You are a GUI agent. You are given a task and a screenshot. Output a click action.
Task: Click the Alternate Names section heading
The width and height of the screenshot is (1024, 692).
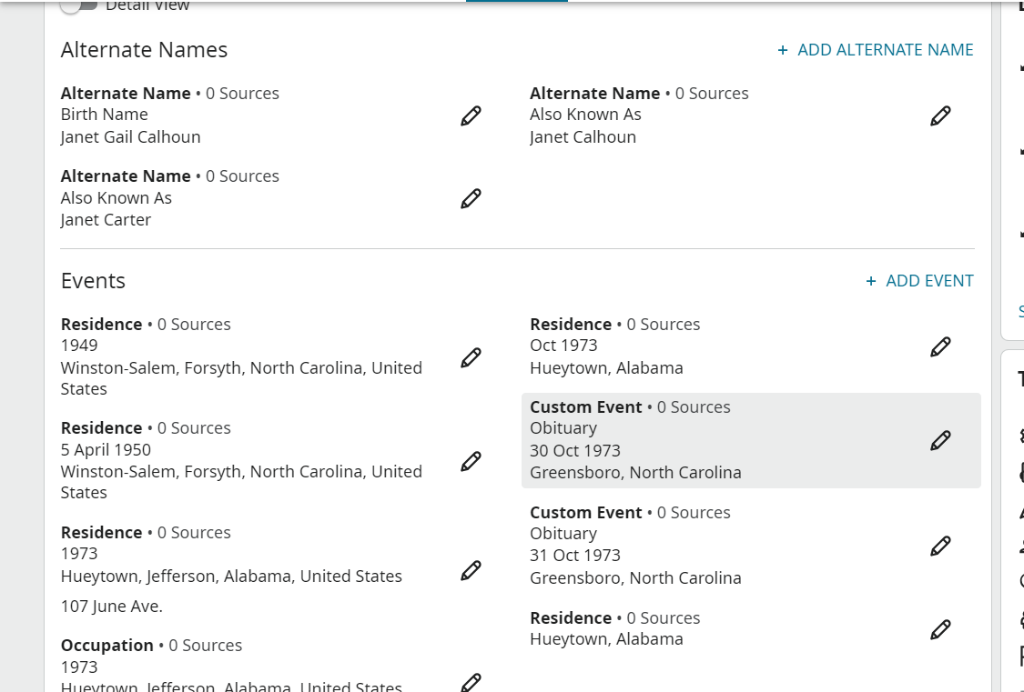pos(144,50)
